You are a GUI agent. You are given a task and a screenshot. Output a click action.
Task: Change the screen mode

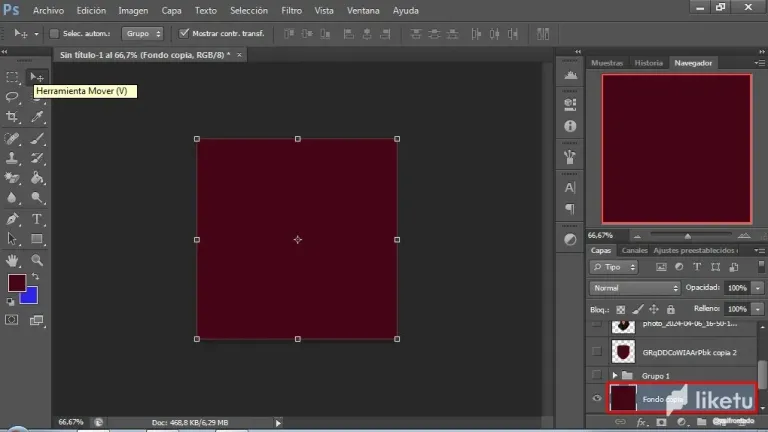pos(37,320)
